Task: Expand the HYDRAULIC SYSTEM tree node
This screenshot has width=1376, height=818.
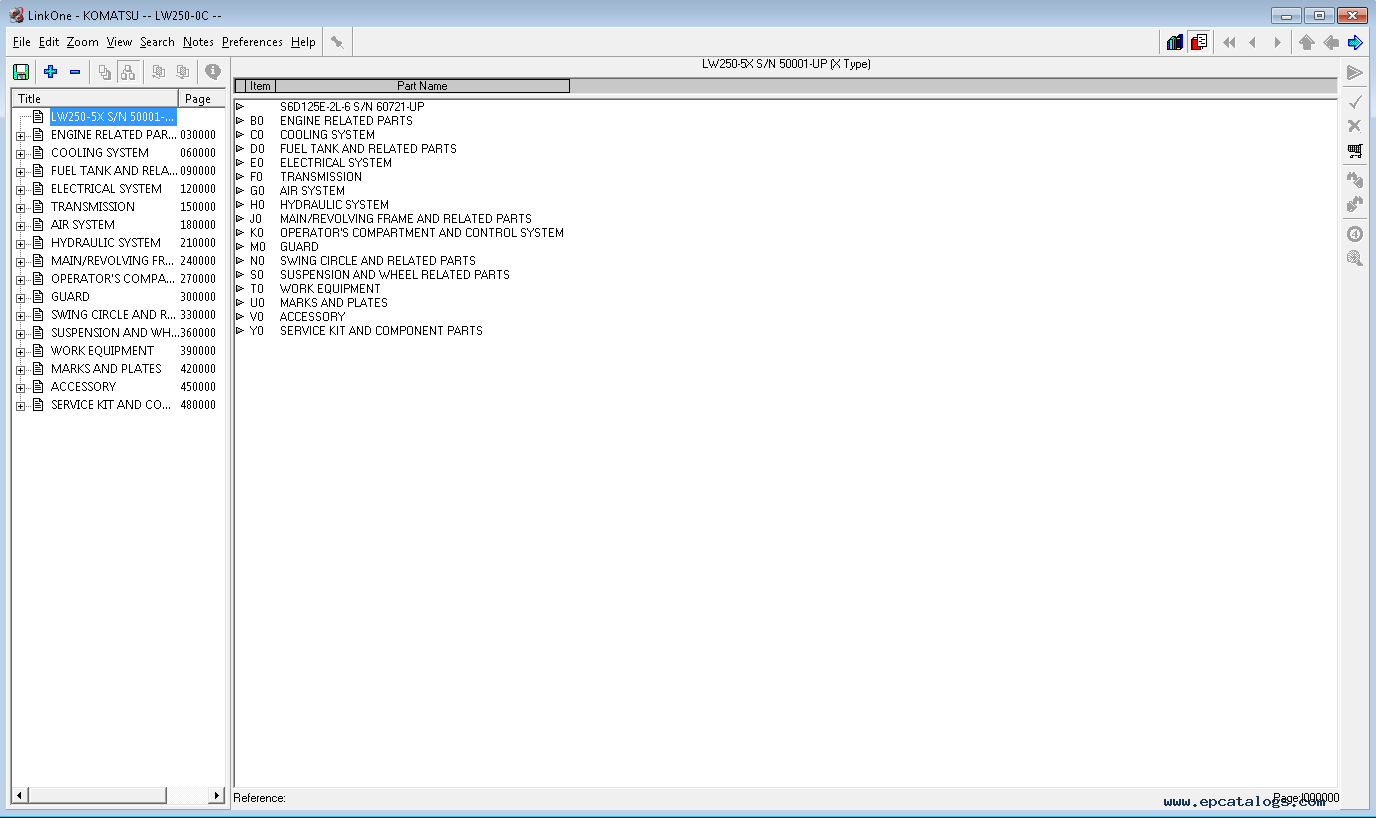Action: 21,244
